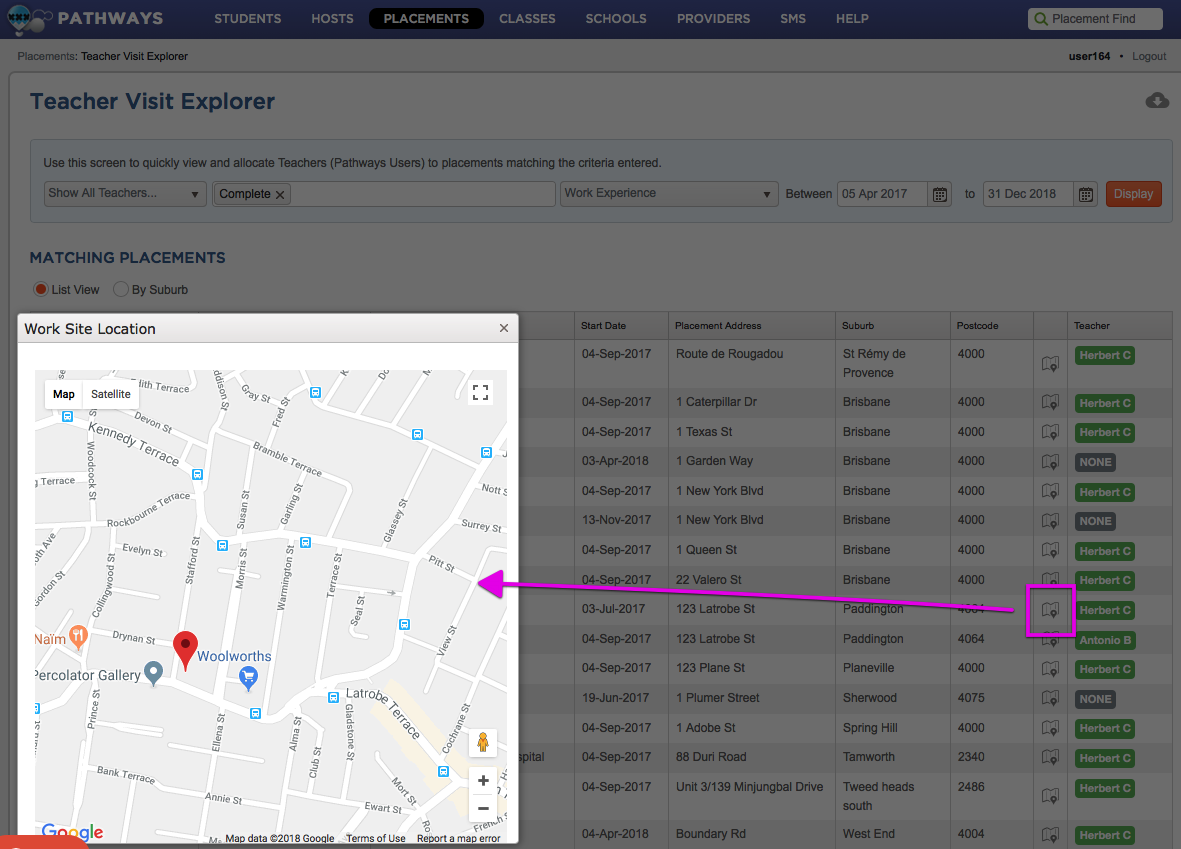Screen dimensions: 1181x849
Task: Zoom out on the map
Action: pos(483,808)
